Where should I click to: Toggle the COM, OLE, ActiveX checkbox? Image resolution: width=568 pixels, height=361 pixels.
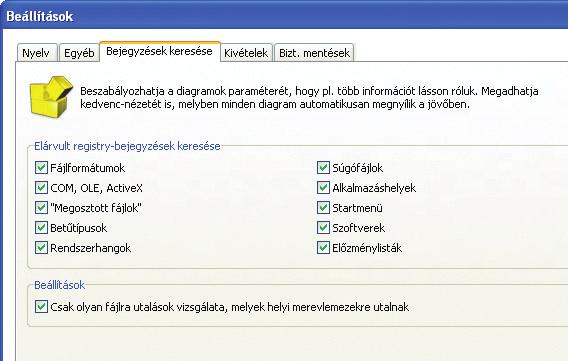point(41,188)
